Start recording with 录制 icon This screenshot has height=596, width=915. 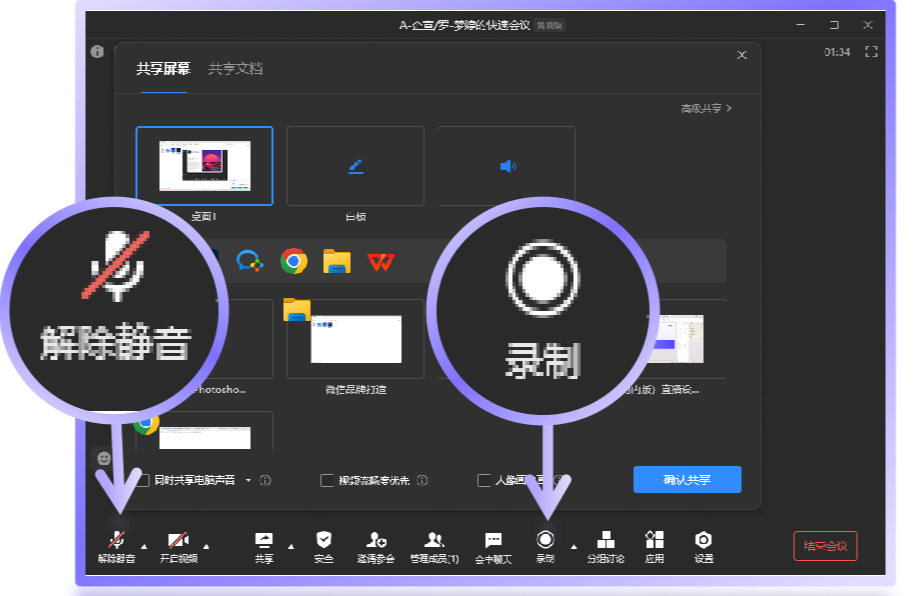[x=546, y=540]
